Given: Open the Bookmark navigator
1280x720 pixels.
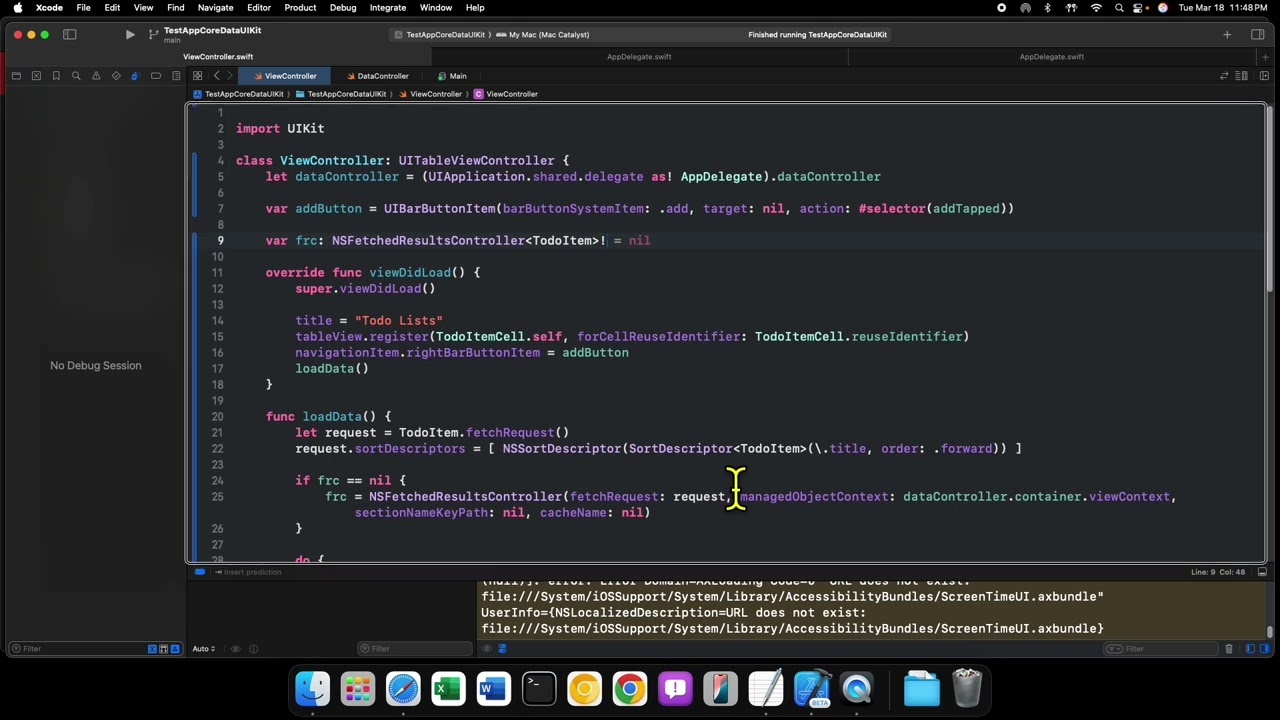Looking at the screenshot, I should tap(56, 76).
